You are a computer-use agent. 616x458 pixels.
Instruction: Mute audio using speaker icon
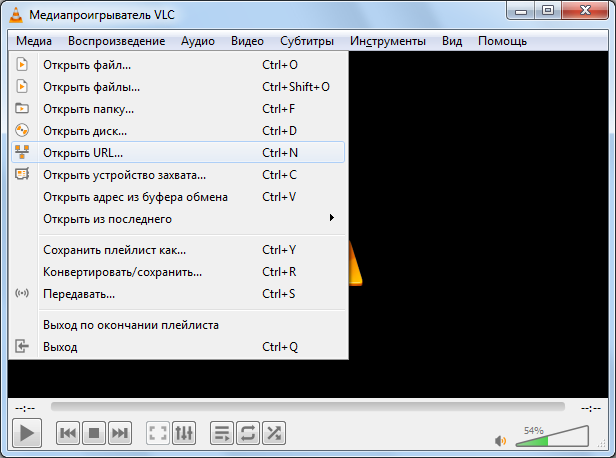[x=501, y=439]
